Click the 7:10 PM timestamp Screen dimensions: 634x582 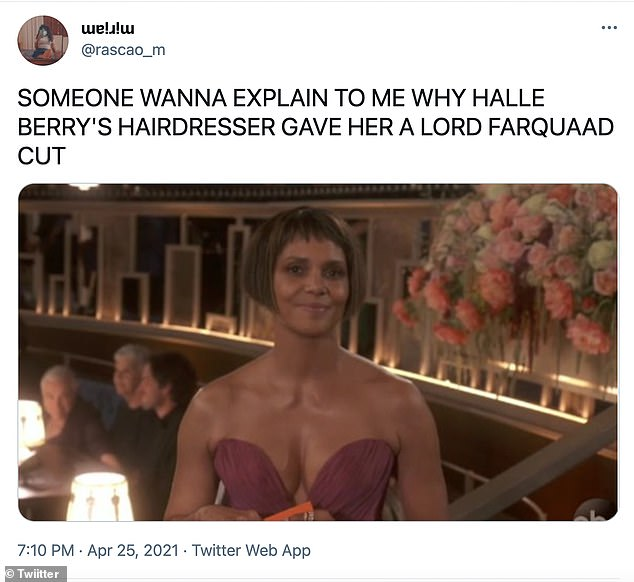pyautogui.click(x=46, y=550)
